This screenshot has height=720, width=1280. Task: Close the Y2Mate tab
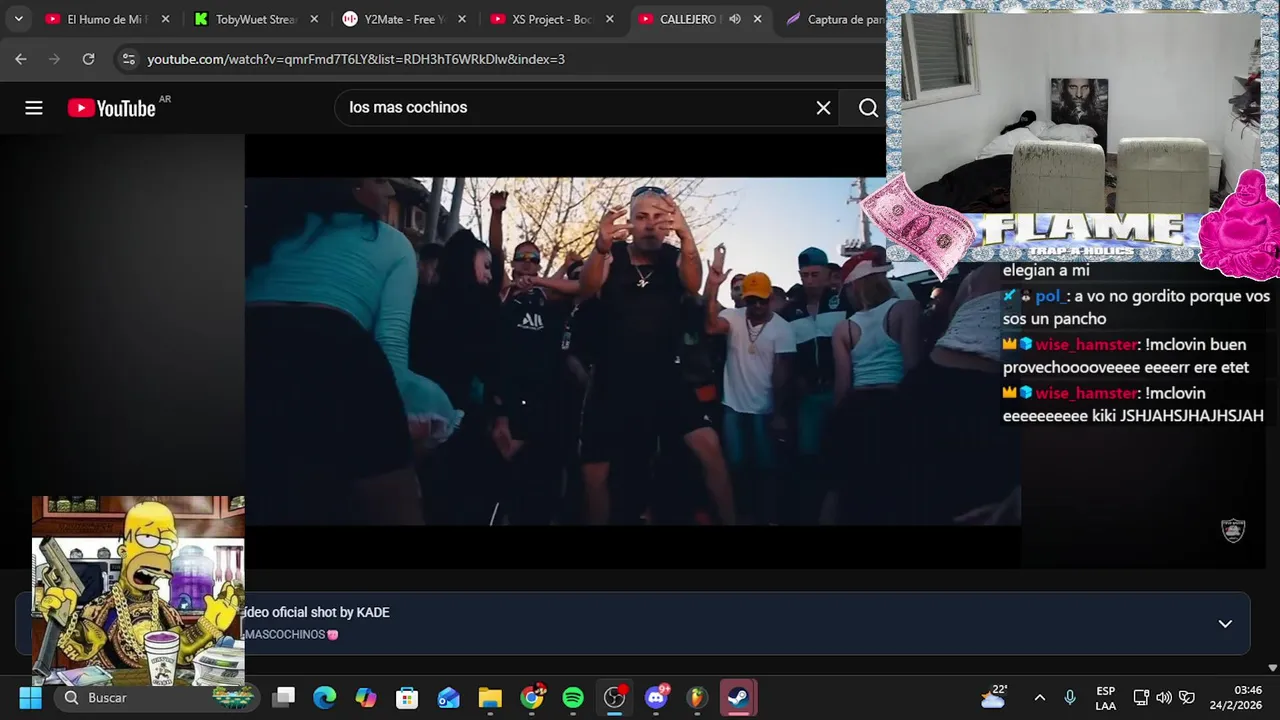point(462,19)
